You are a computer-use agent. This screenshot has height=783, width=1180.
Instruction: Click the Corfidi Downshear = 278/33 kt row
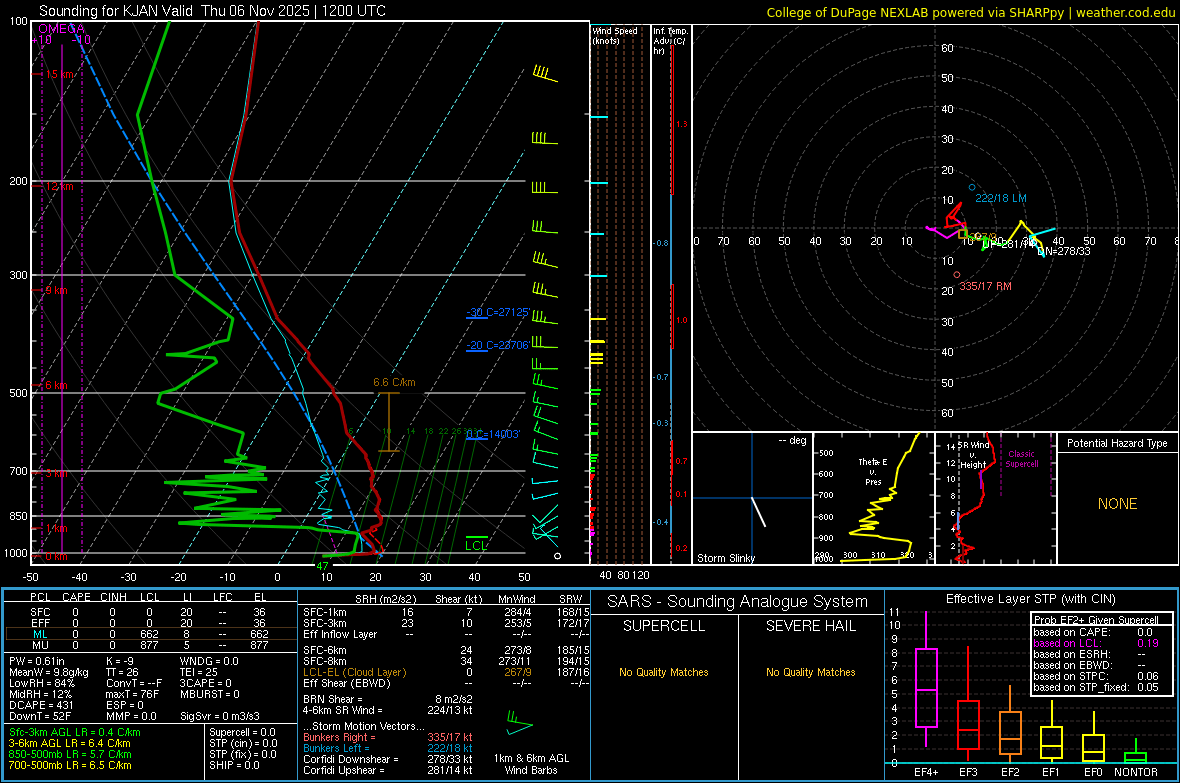point(388,760)
